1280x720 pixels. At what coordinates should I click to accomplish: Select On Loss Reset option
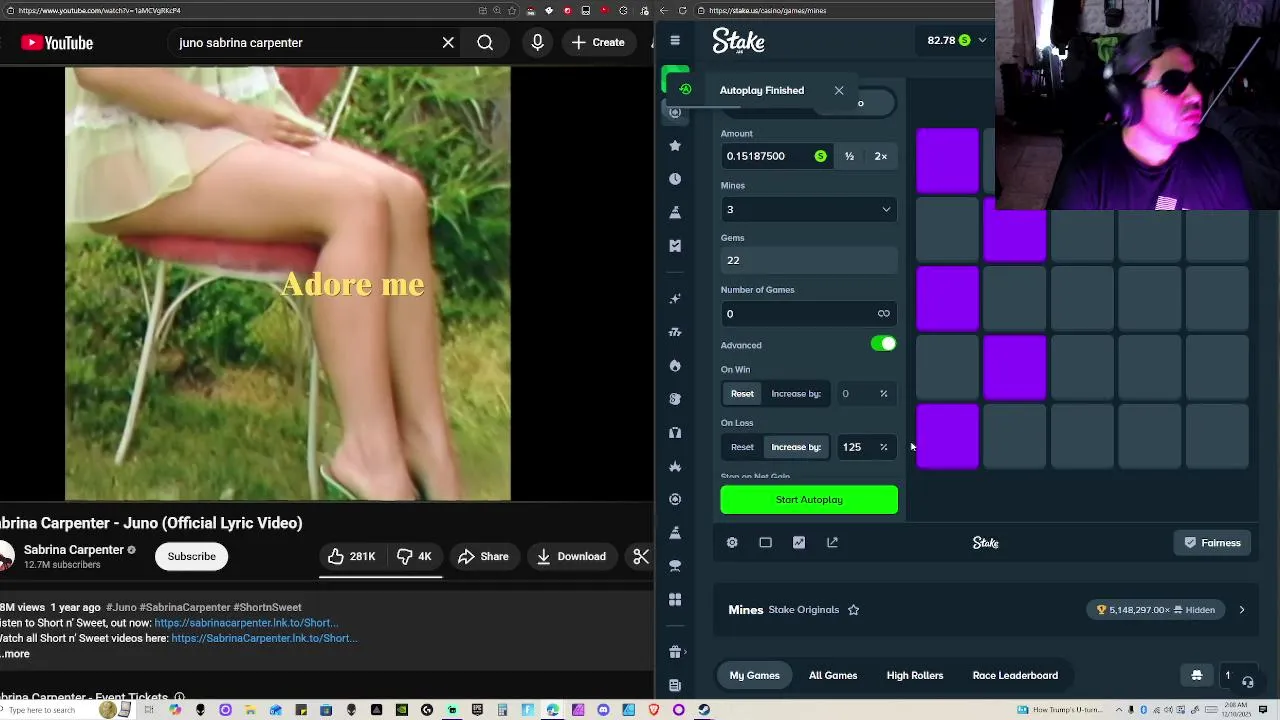click(742, 447)
